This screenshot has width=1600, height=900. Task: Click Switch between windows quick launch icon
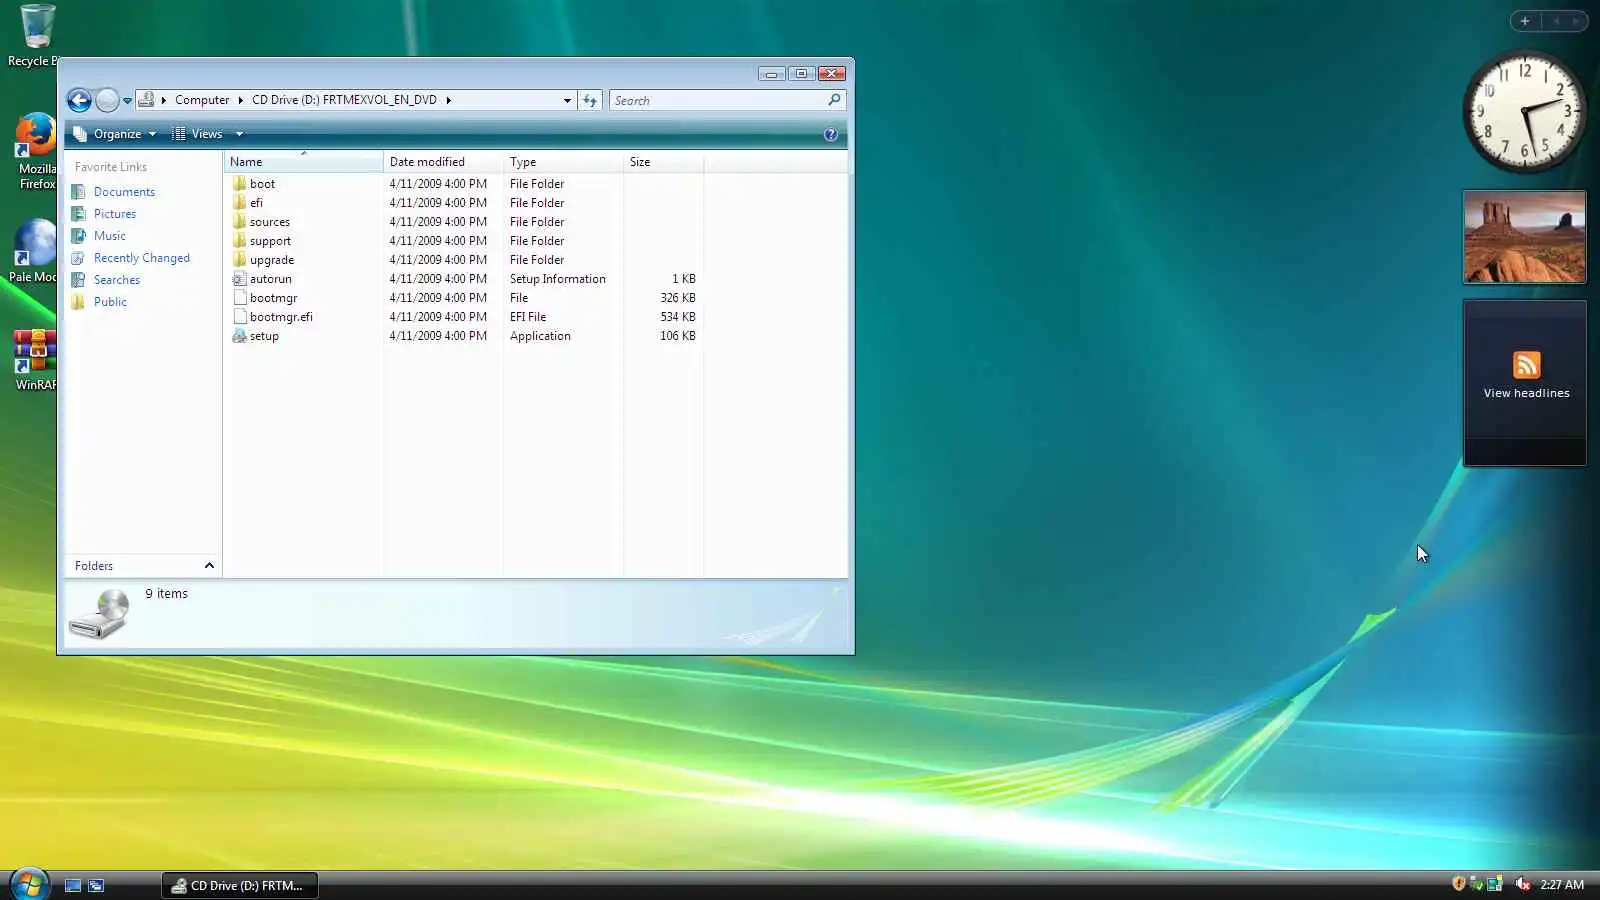click(x=96, y=885)
